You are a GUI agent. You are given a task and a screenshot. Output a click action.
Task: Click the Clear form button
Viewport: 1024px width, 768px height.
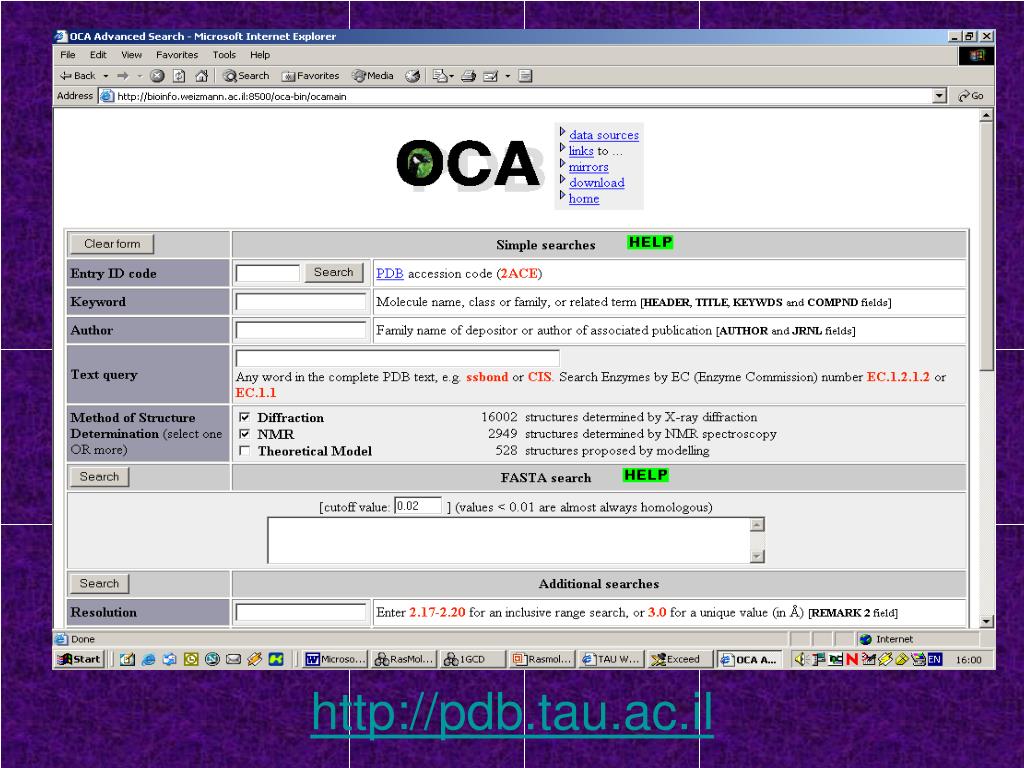(x=112, y=244)
